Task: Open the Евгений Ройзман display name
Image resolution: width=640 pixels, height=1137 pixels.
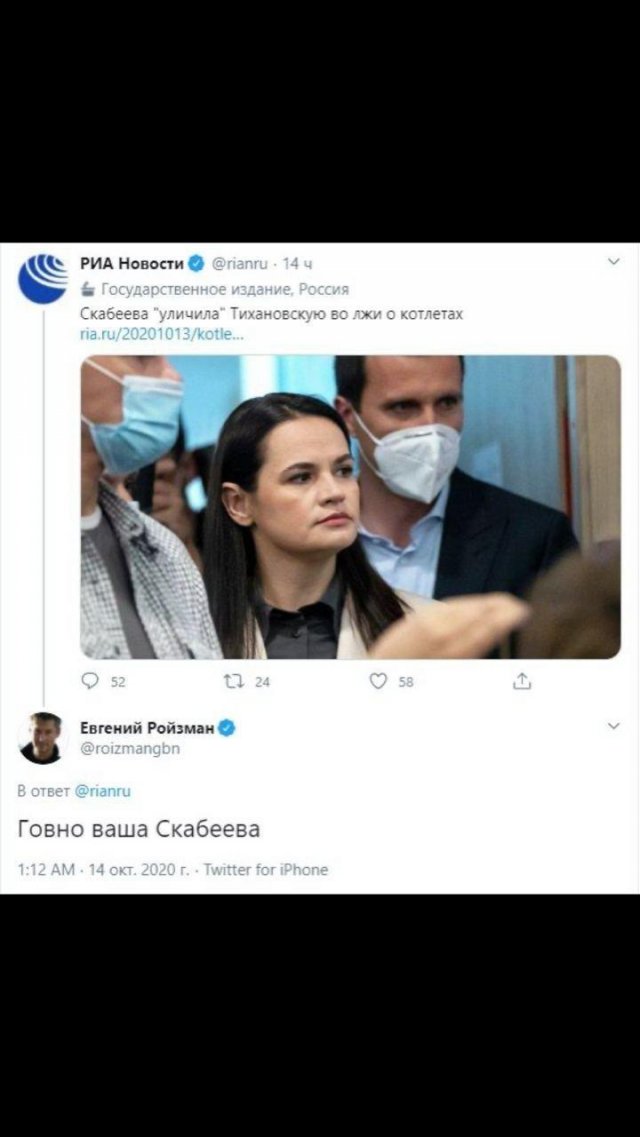Action: [x=147, y=729]
